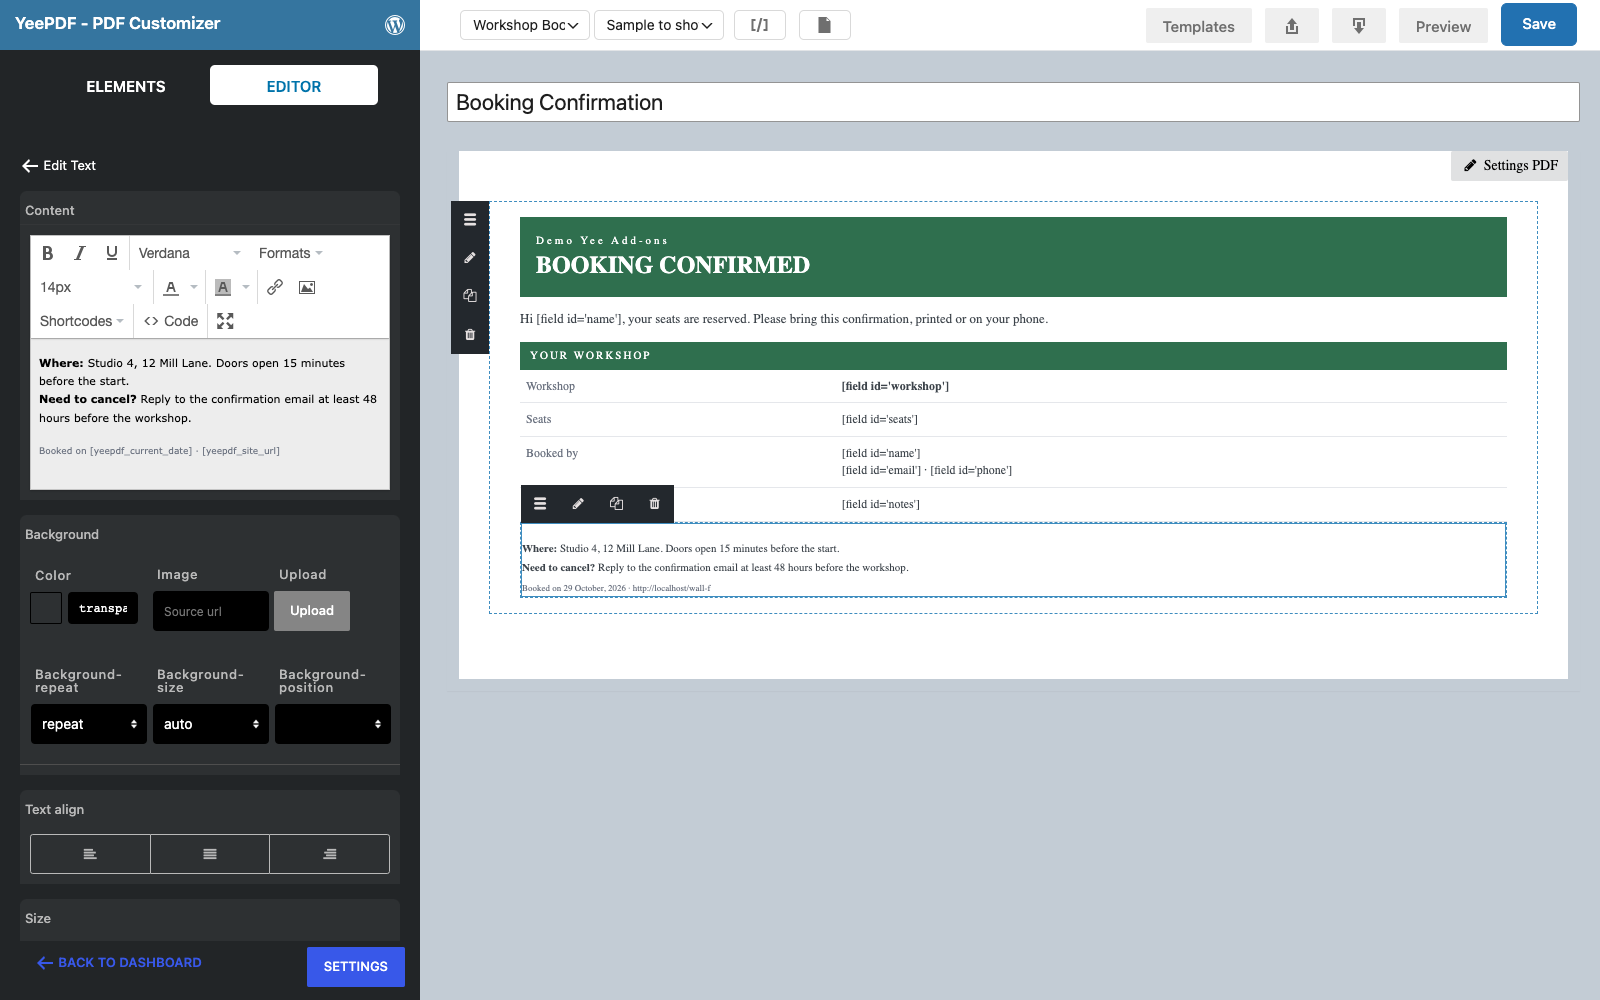Screen dimensions: 1600x1000
Task: Click the WordPress logo icon
Action: pos(395,25)
